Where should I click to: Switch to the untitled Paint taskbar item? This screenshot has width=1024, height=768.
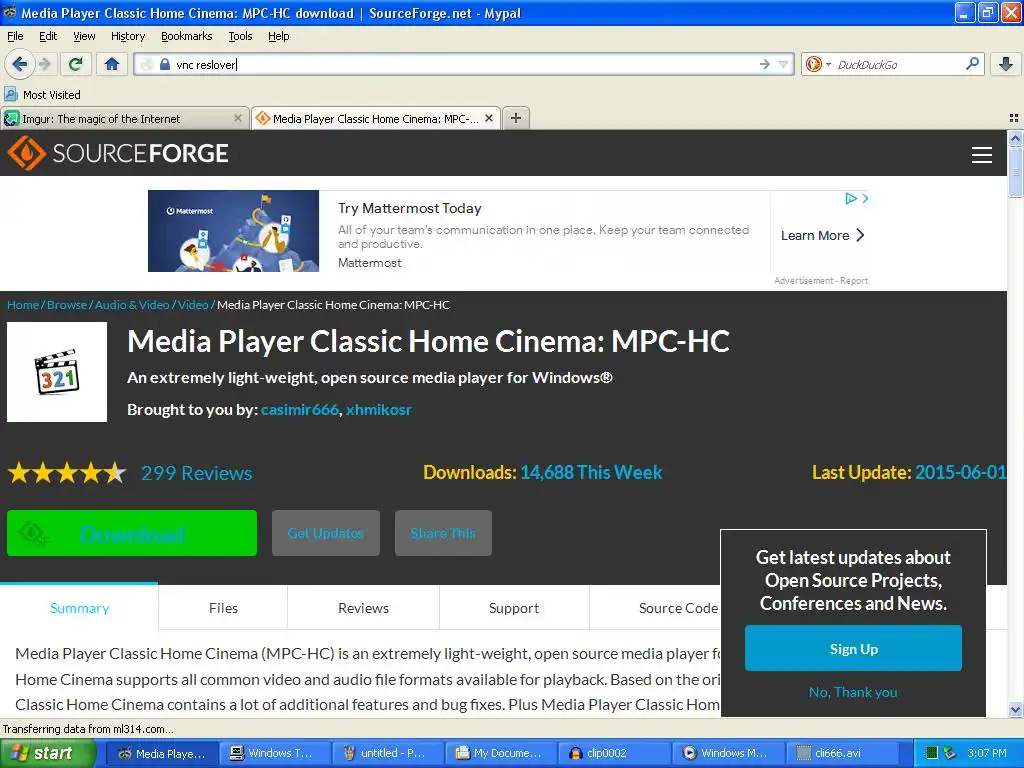(388, 753)
